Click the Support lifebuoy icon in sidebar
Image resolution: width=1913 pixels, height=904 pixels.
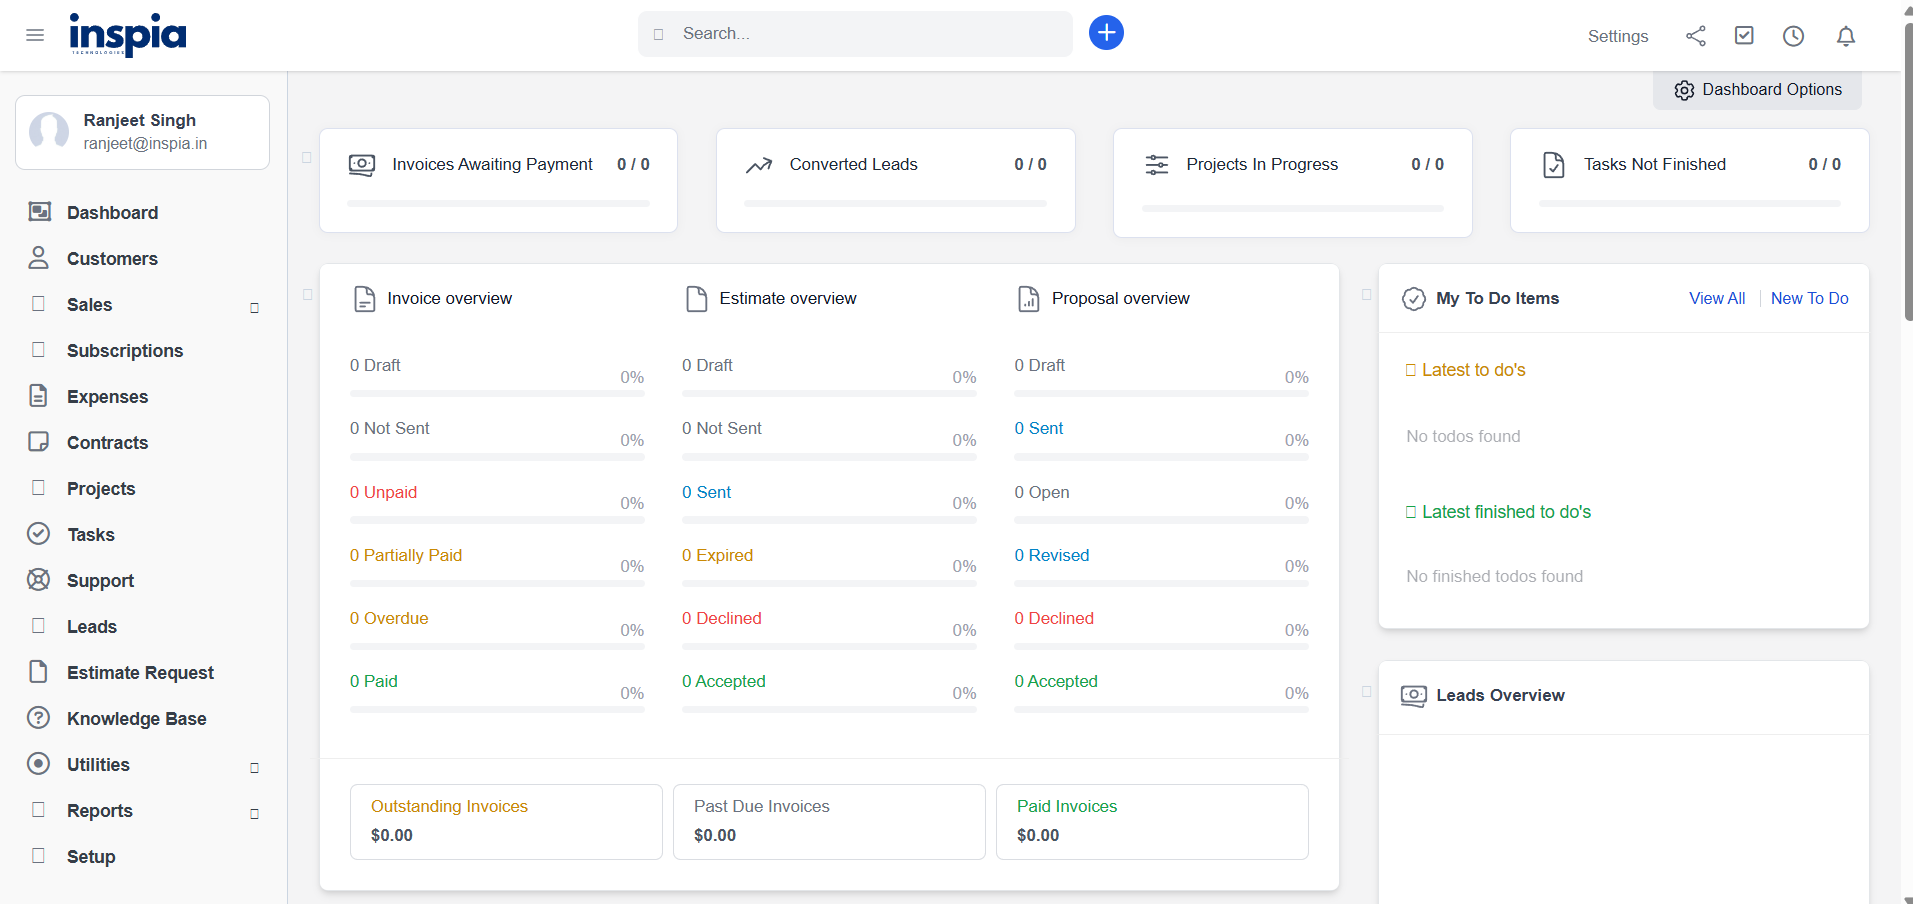point(39,580)
